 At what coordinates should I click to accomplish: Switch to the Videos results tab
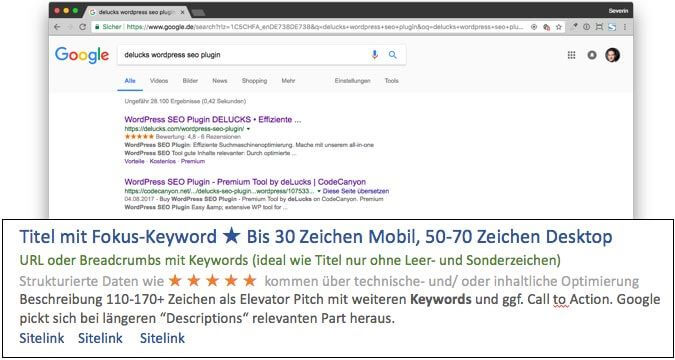(159, 81)
